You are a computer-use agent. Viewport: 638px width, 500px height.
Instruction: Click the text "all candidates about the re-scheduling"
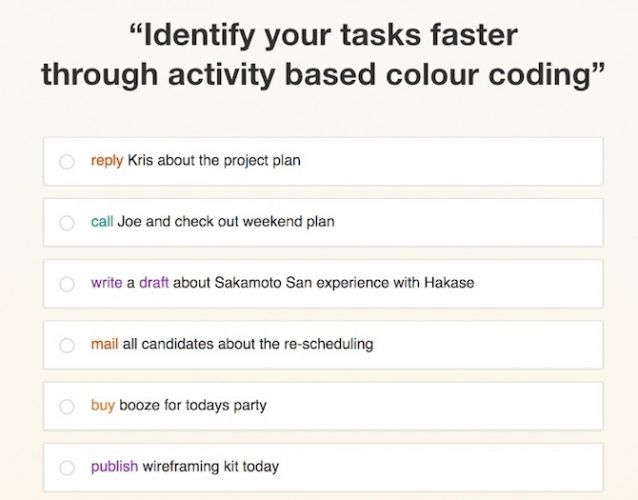click(248, 344)
